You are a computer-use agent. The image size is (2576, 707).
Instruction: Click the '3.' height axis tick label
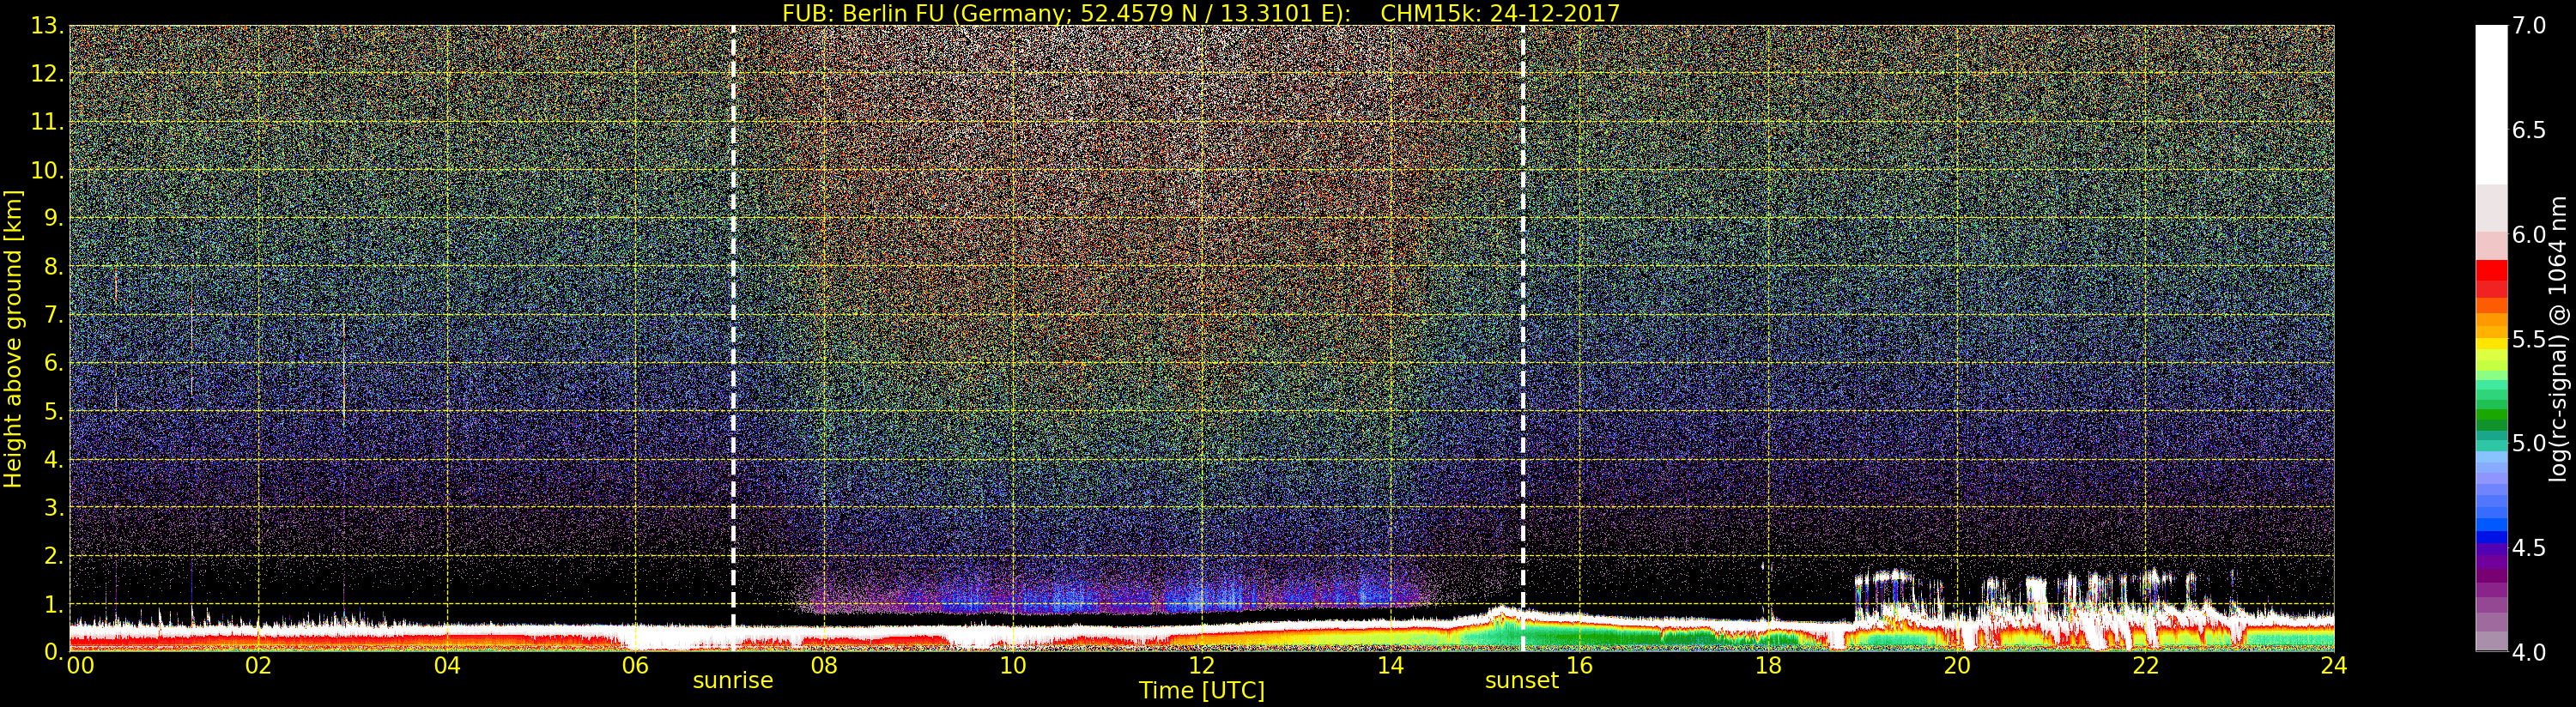(53, 507)
